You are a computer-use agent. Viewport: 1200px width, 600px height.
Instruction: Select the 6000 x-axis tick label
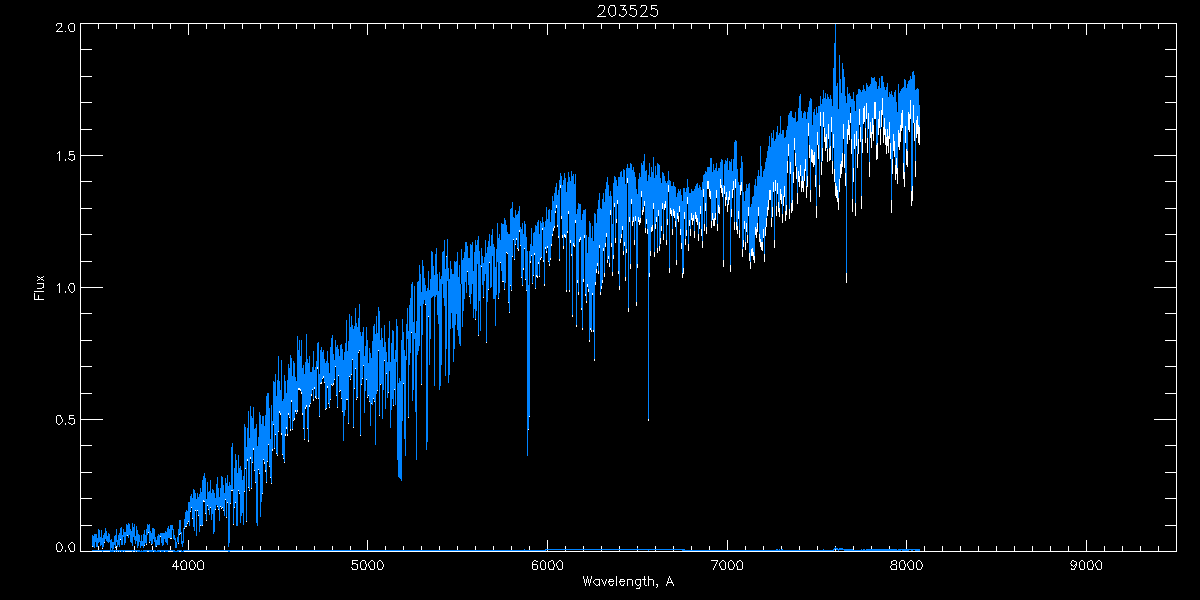point(547,566)
